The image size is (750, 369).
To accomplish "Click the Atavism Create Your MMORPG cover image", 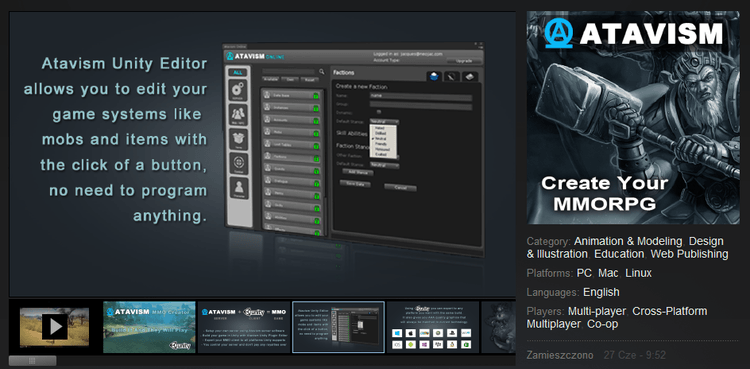I will [633, 118].
